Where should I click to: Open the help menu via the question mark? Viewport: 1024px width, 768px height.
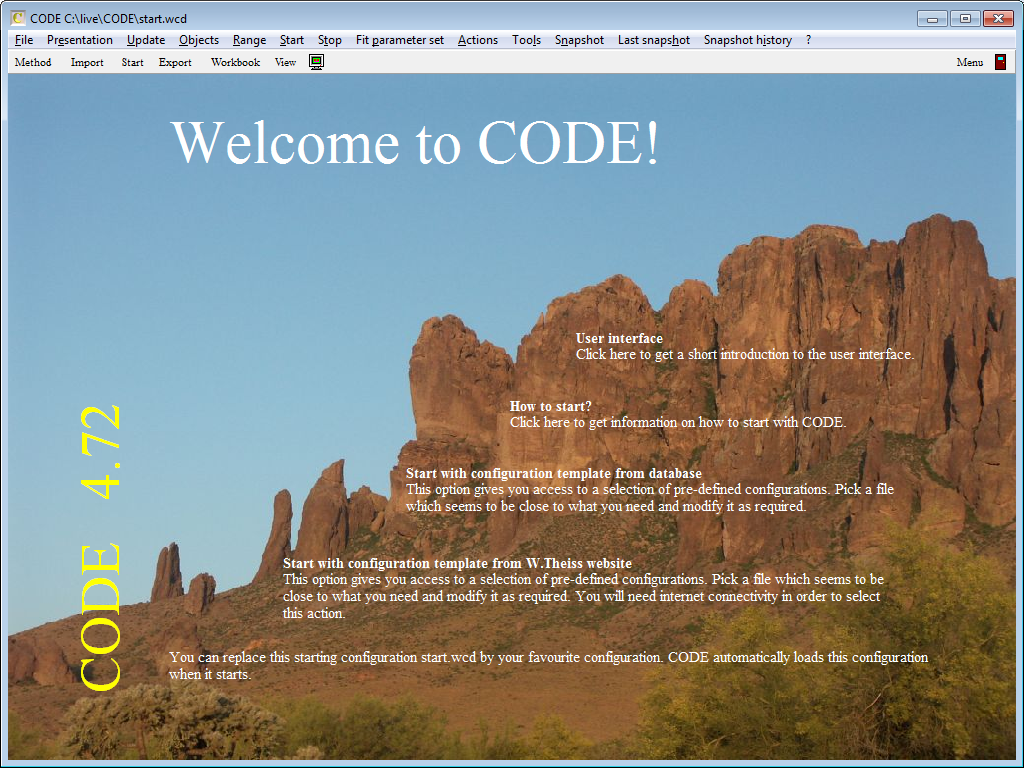807,40
